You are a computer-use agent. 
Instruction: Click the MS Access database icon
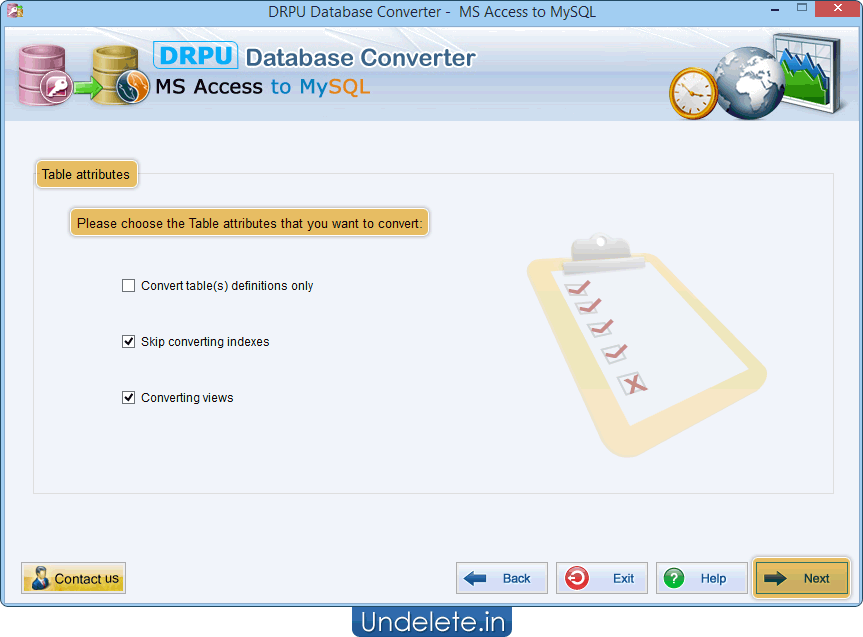[x=44, y=76]
